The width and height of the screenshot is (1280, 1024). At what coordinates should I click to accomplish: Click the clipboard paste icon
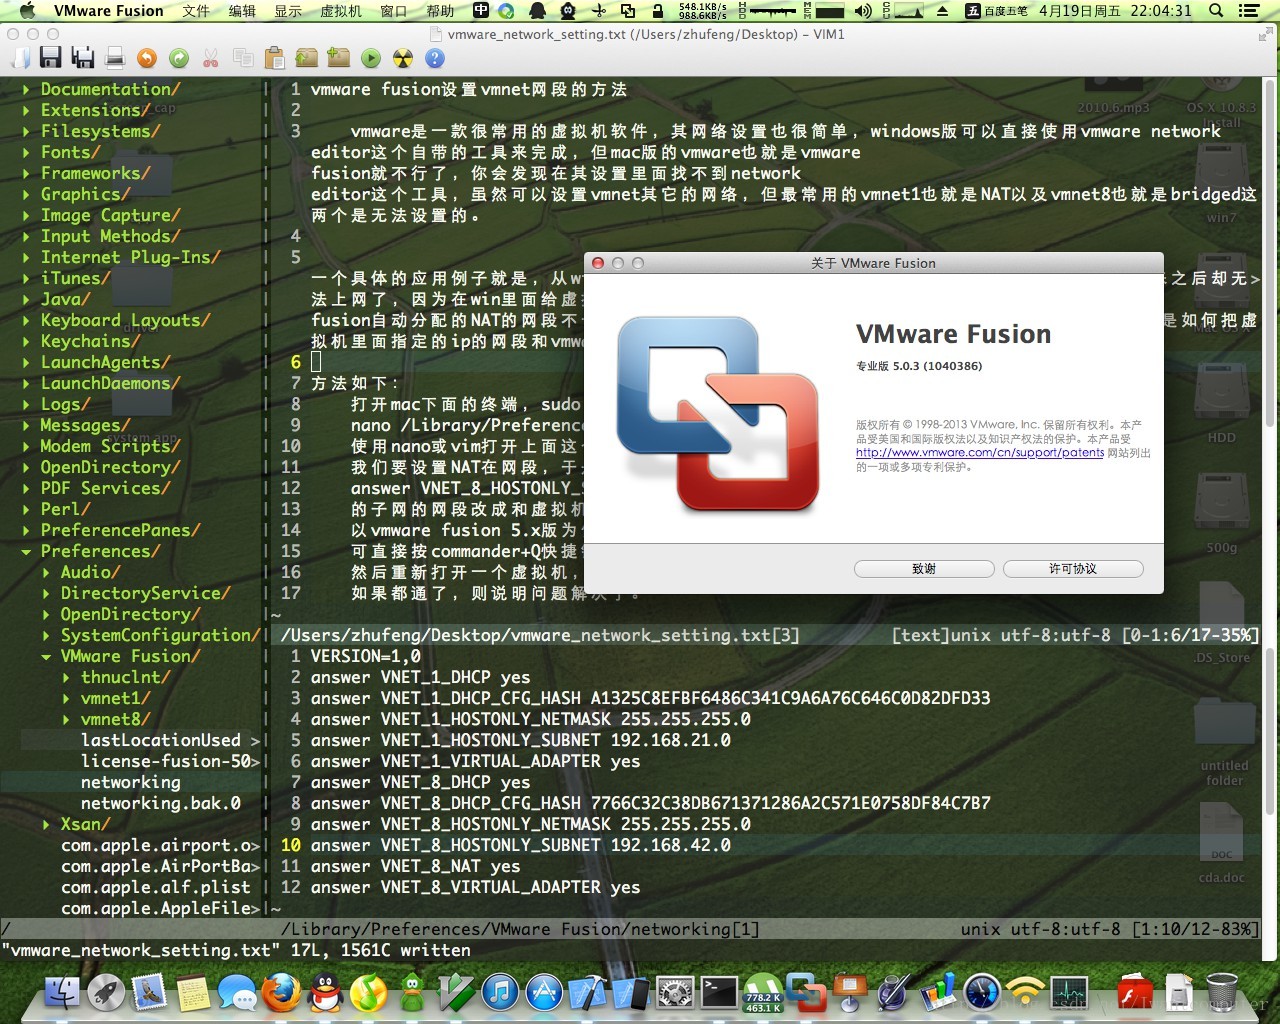(275, 58)
